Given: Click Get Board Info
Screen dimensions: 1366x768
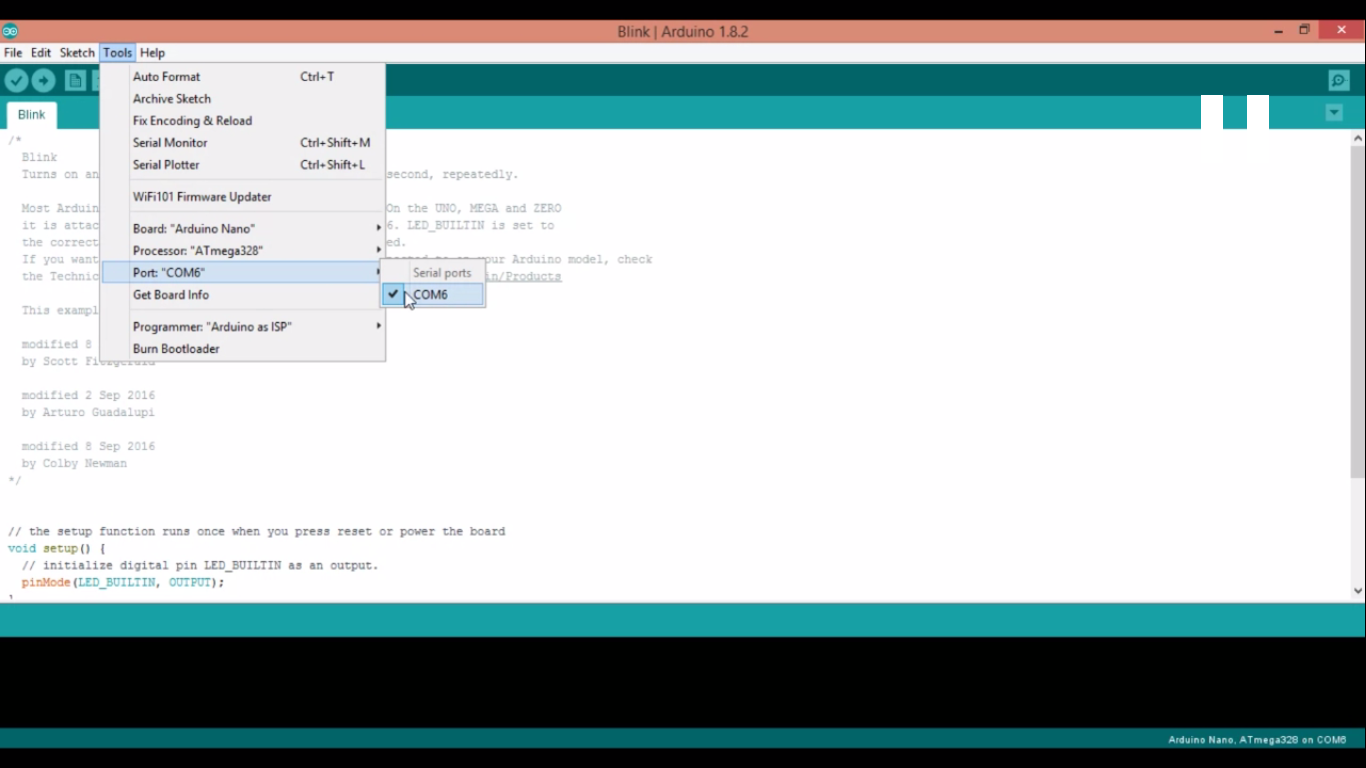Looking at the screenshot, I should tap(169, 294).
